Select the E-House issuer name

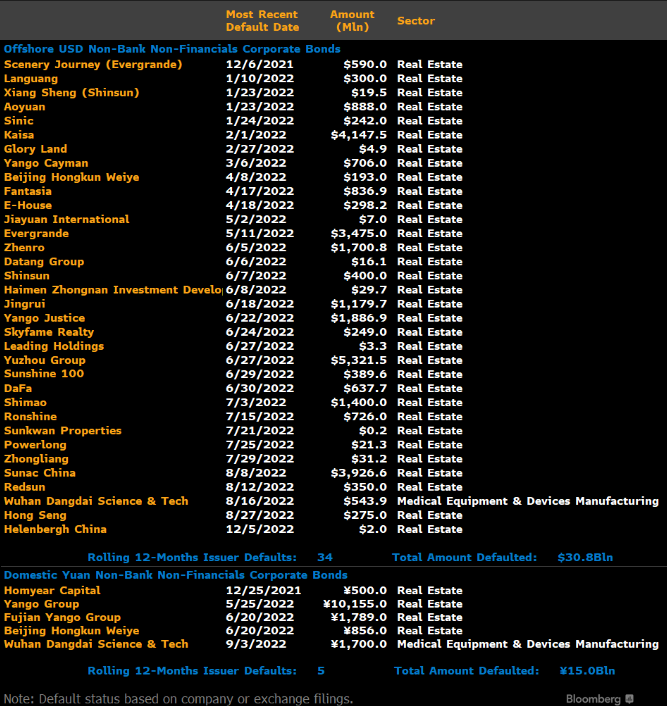pos(28,205)
